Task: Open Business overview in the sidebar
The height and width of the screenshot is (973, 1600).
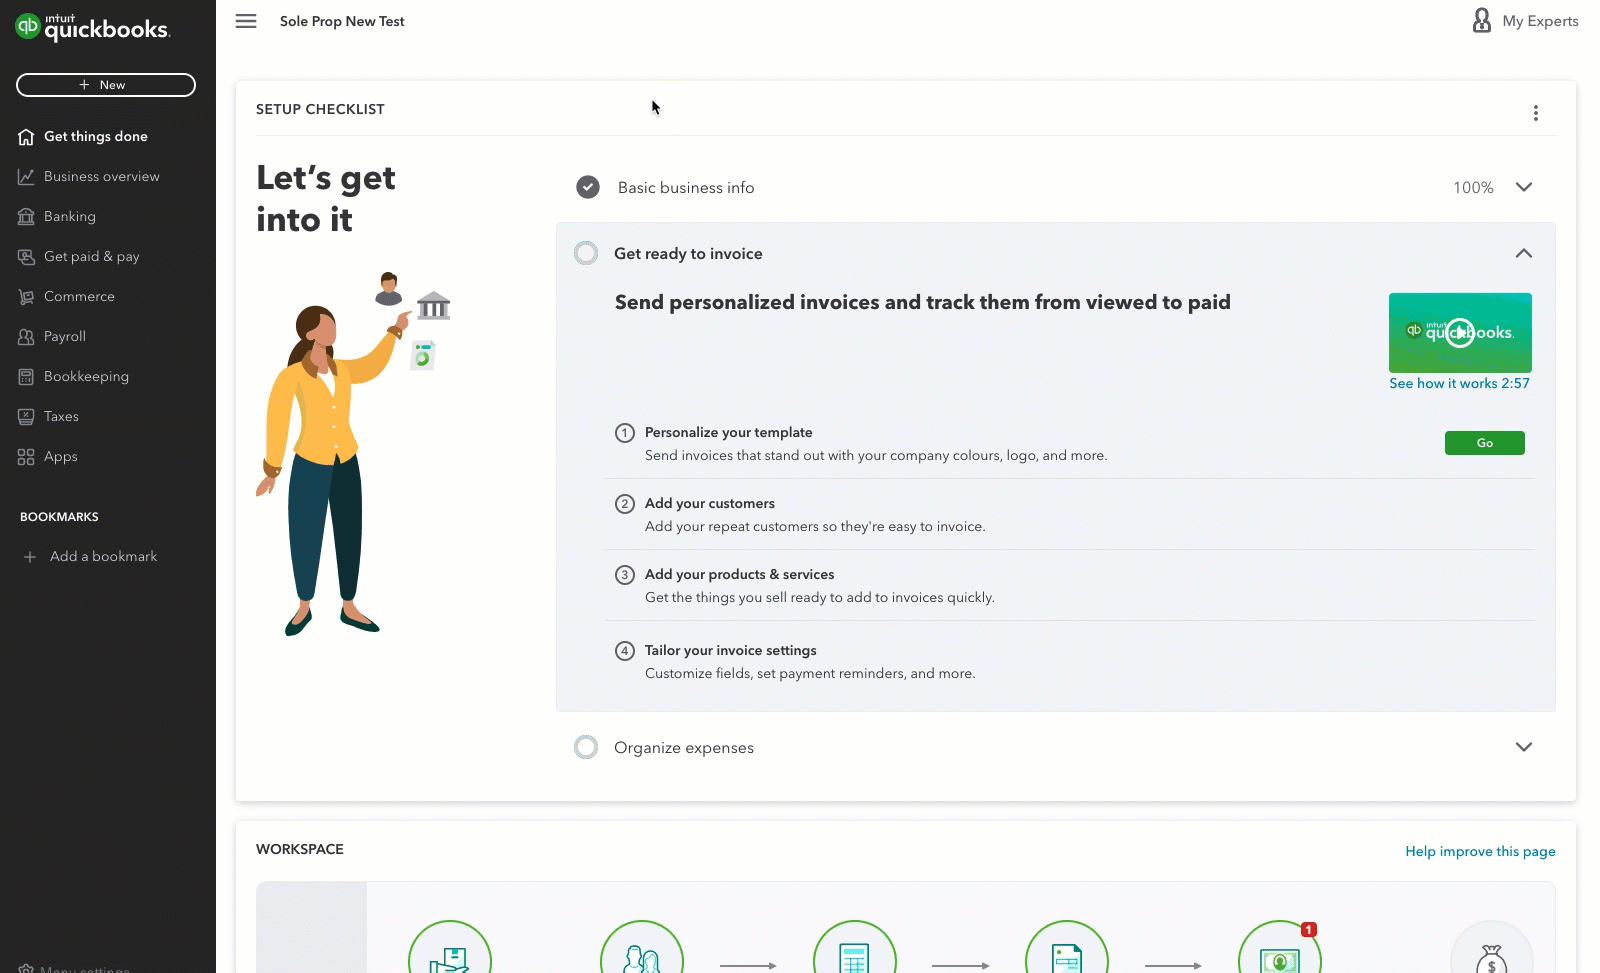Action: [x=101, y=177]
